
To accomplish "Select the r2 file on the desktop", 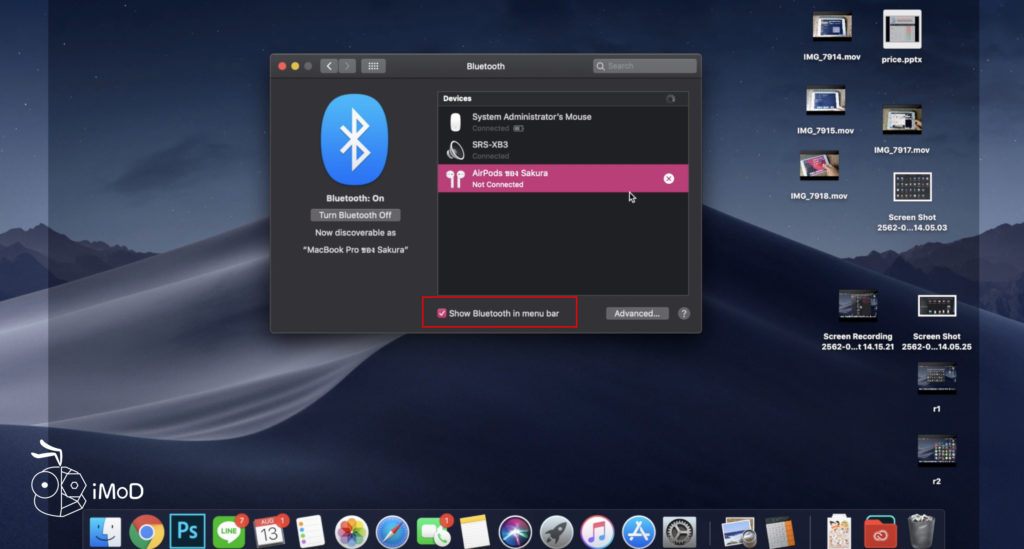I will pyautogui.click(x=936, y=460).
